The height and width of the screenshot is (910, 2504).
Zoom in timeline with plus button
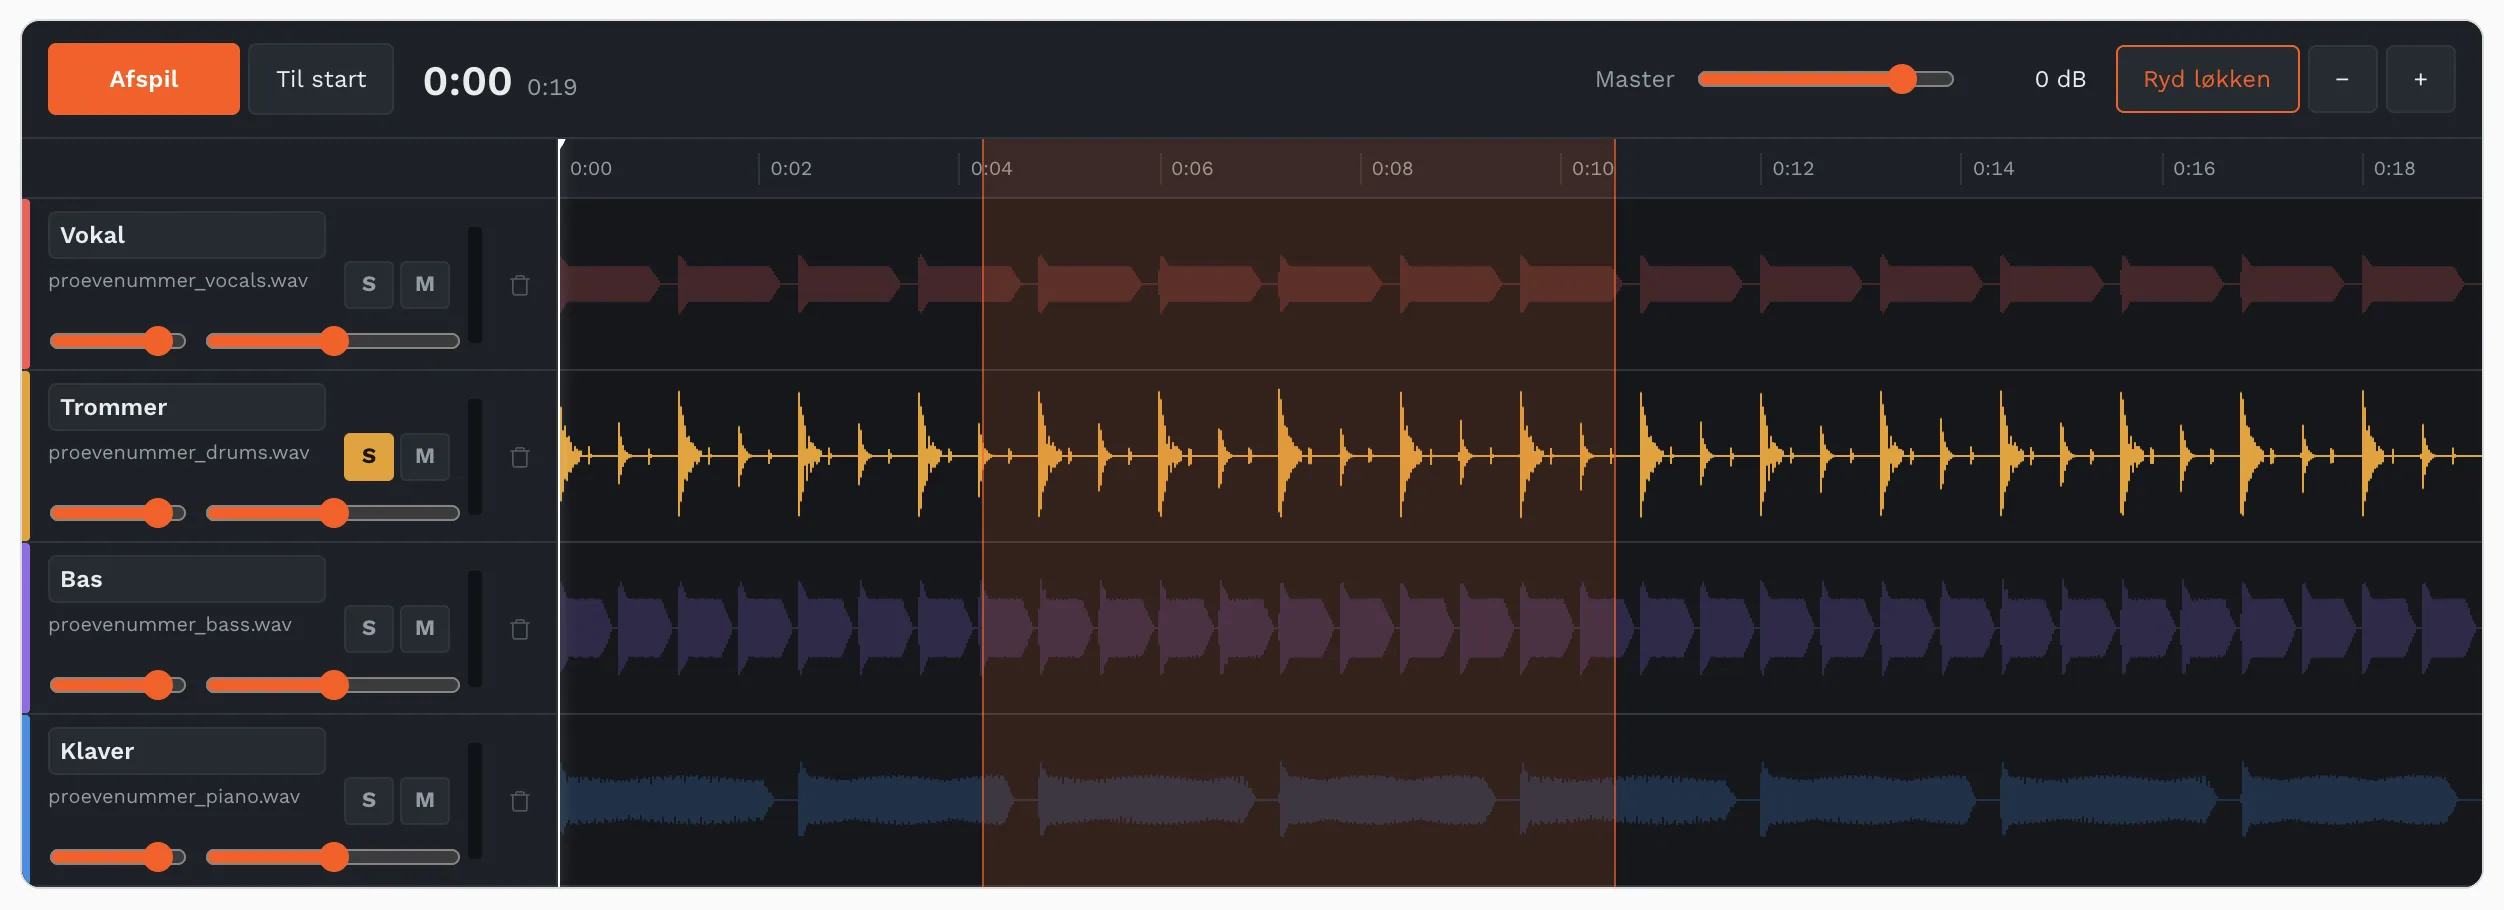coord(2420,79)
